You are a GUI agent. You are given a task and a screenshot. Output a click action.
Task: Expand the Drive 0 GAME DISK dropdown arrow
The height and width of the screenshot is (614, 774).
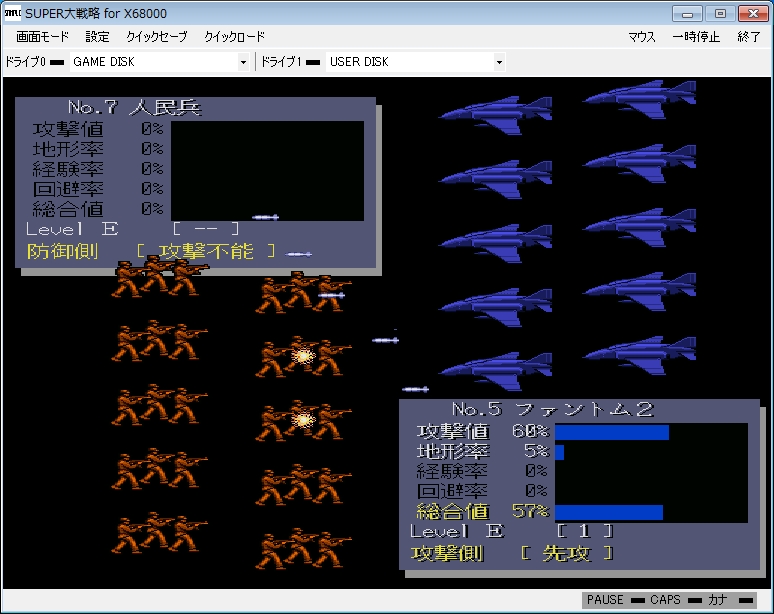(243, 62)
